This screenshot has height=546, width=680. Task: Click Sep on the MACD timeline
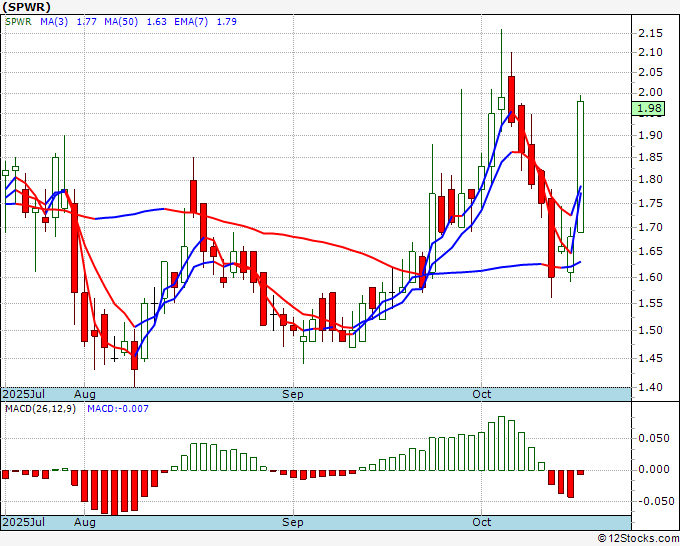293,522
